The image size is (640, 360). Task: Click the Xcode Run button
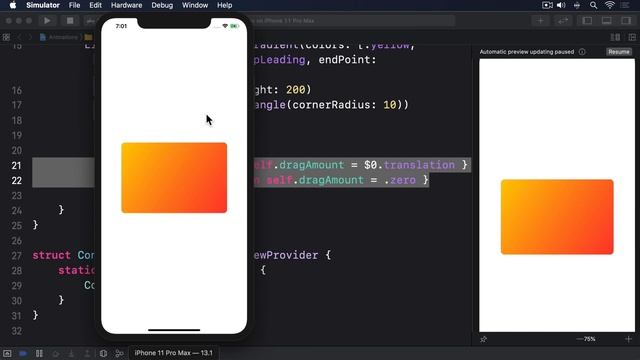pos(47,20)
